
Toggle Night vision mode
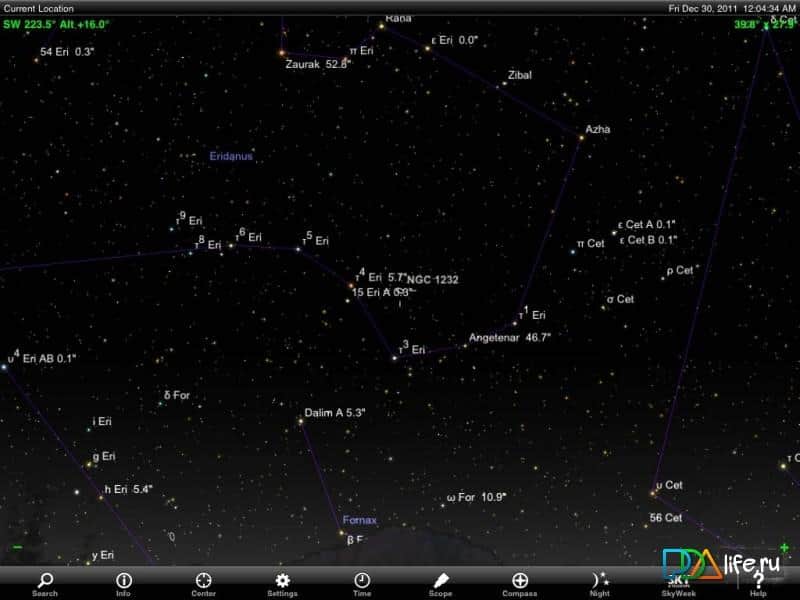[x=599, y=583]
